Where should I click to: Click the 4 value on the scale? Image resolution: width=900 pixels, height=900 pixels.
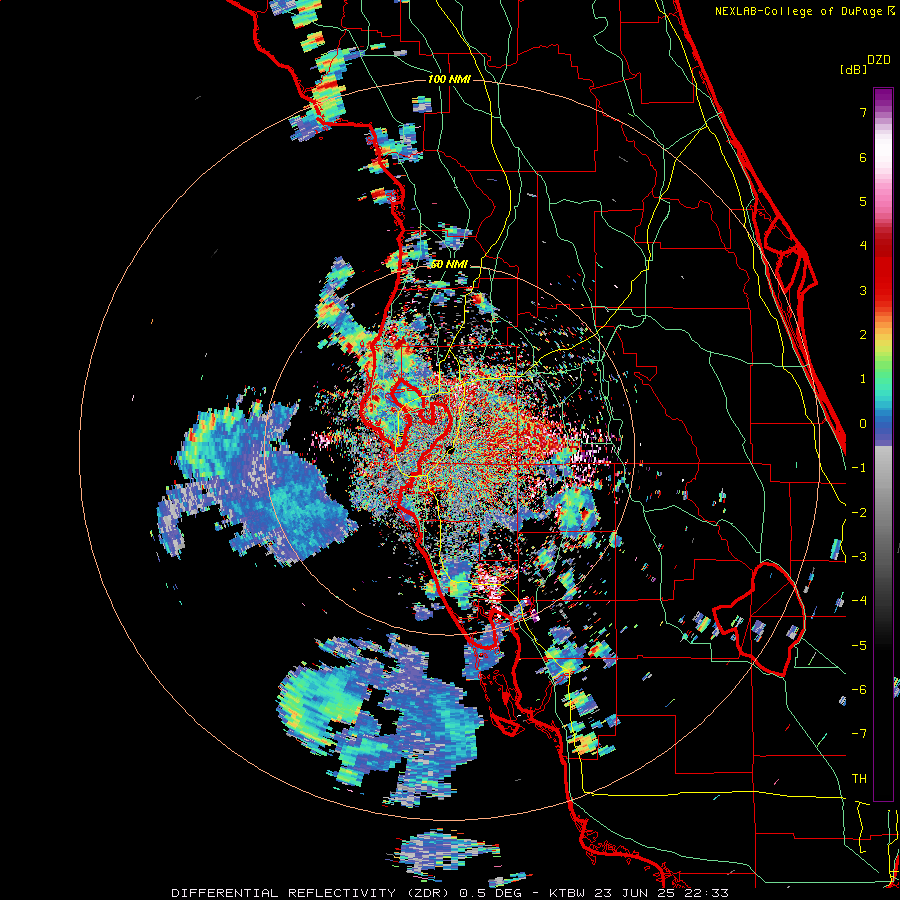coord(863,246)
